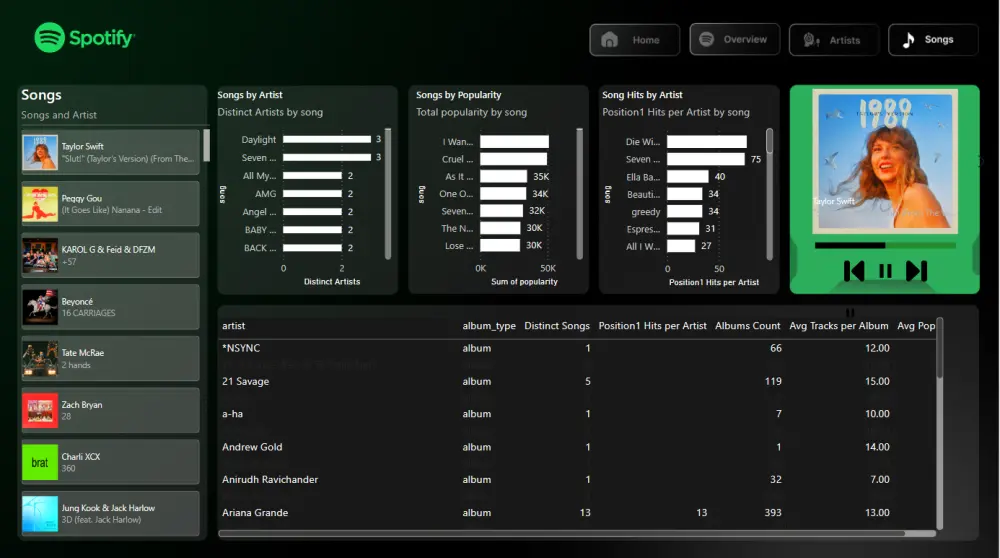Pause the current song
Image resolution: width=1000 pixels, height=558 pixels.
tap(885, 271)
